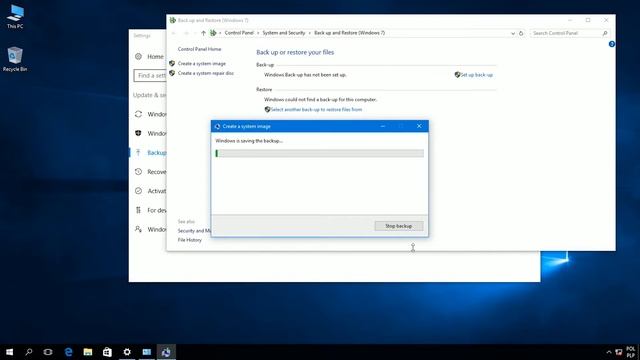Click the address bar Control Panel icon

click(x=213, y=33)
